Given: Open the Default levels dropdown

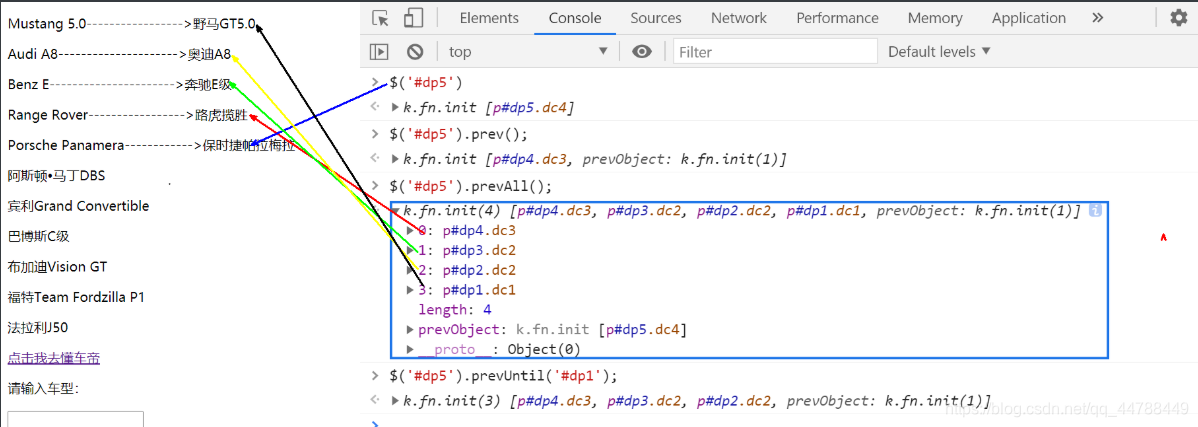Looking at the screenshot, I should pos(939,52).
